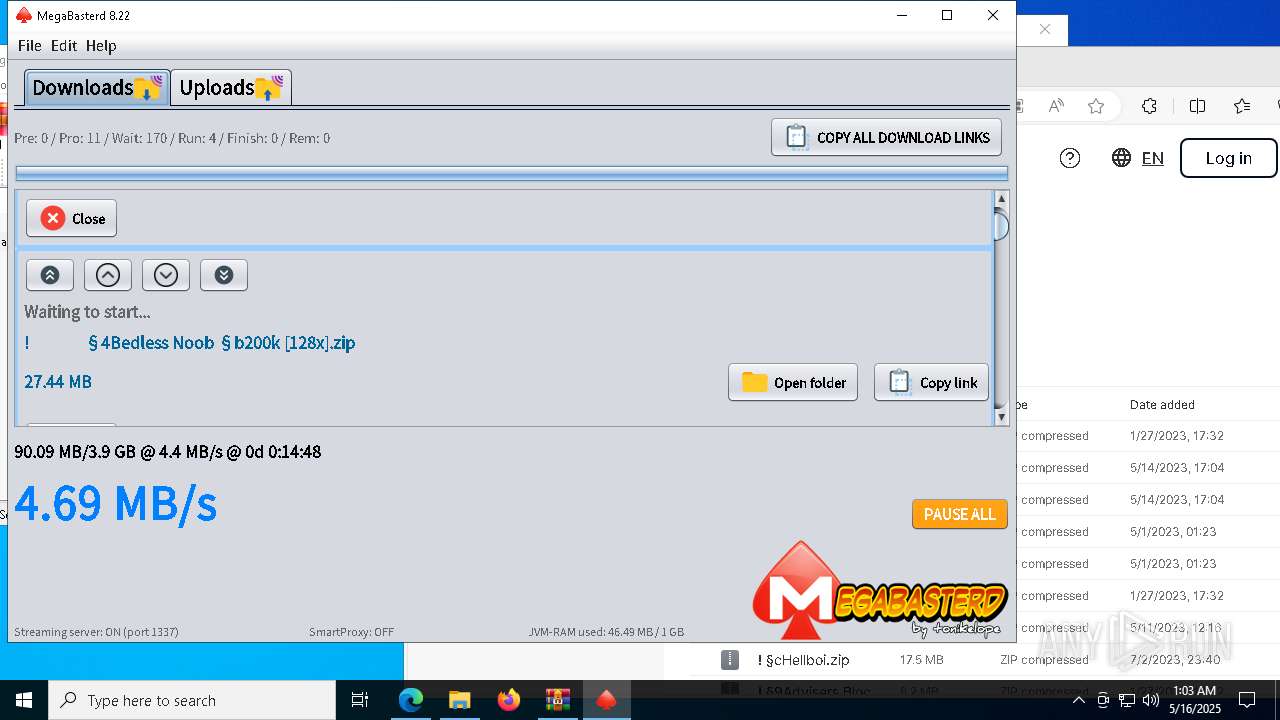Click the help question mark icon on webpage
Image resolution: width=1280 pixels, height=720 pixels.
click(x=1070, y=158)
